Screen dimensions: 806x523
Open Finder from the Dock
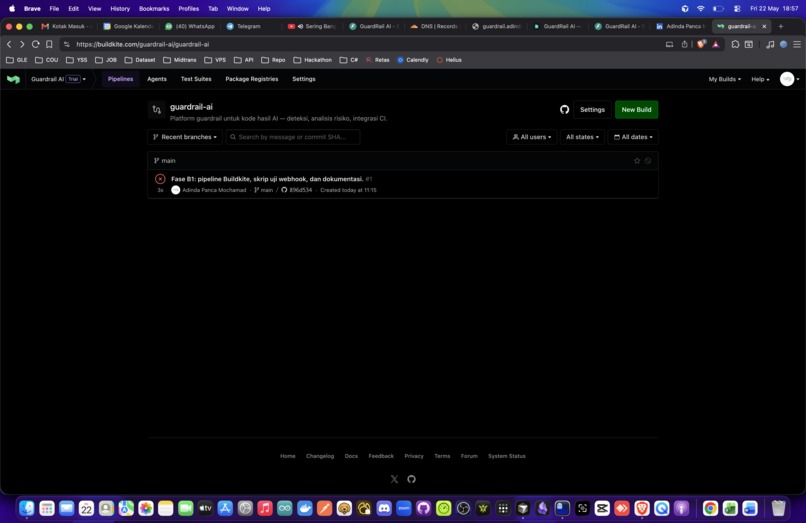tap(27, 508)
